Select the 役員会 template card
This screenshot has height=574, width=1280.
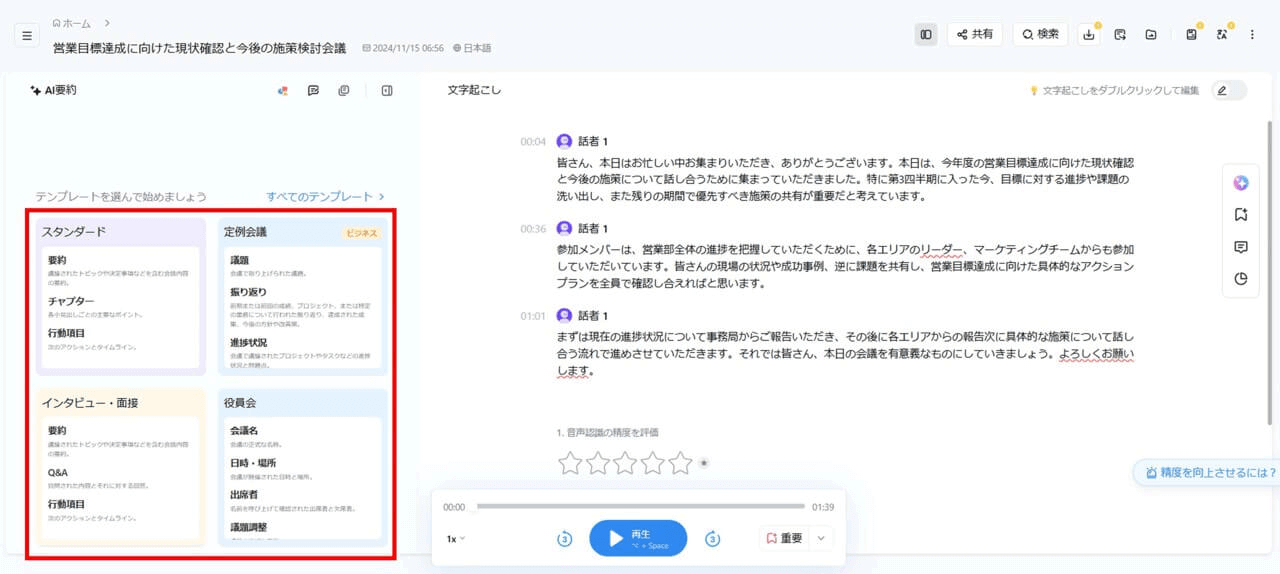pos(303,467)
